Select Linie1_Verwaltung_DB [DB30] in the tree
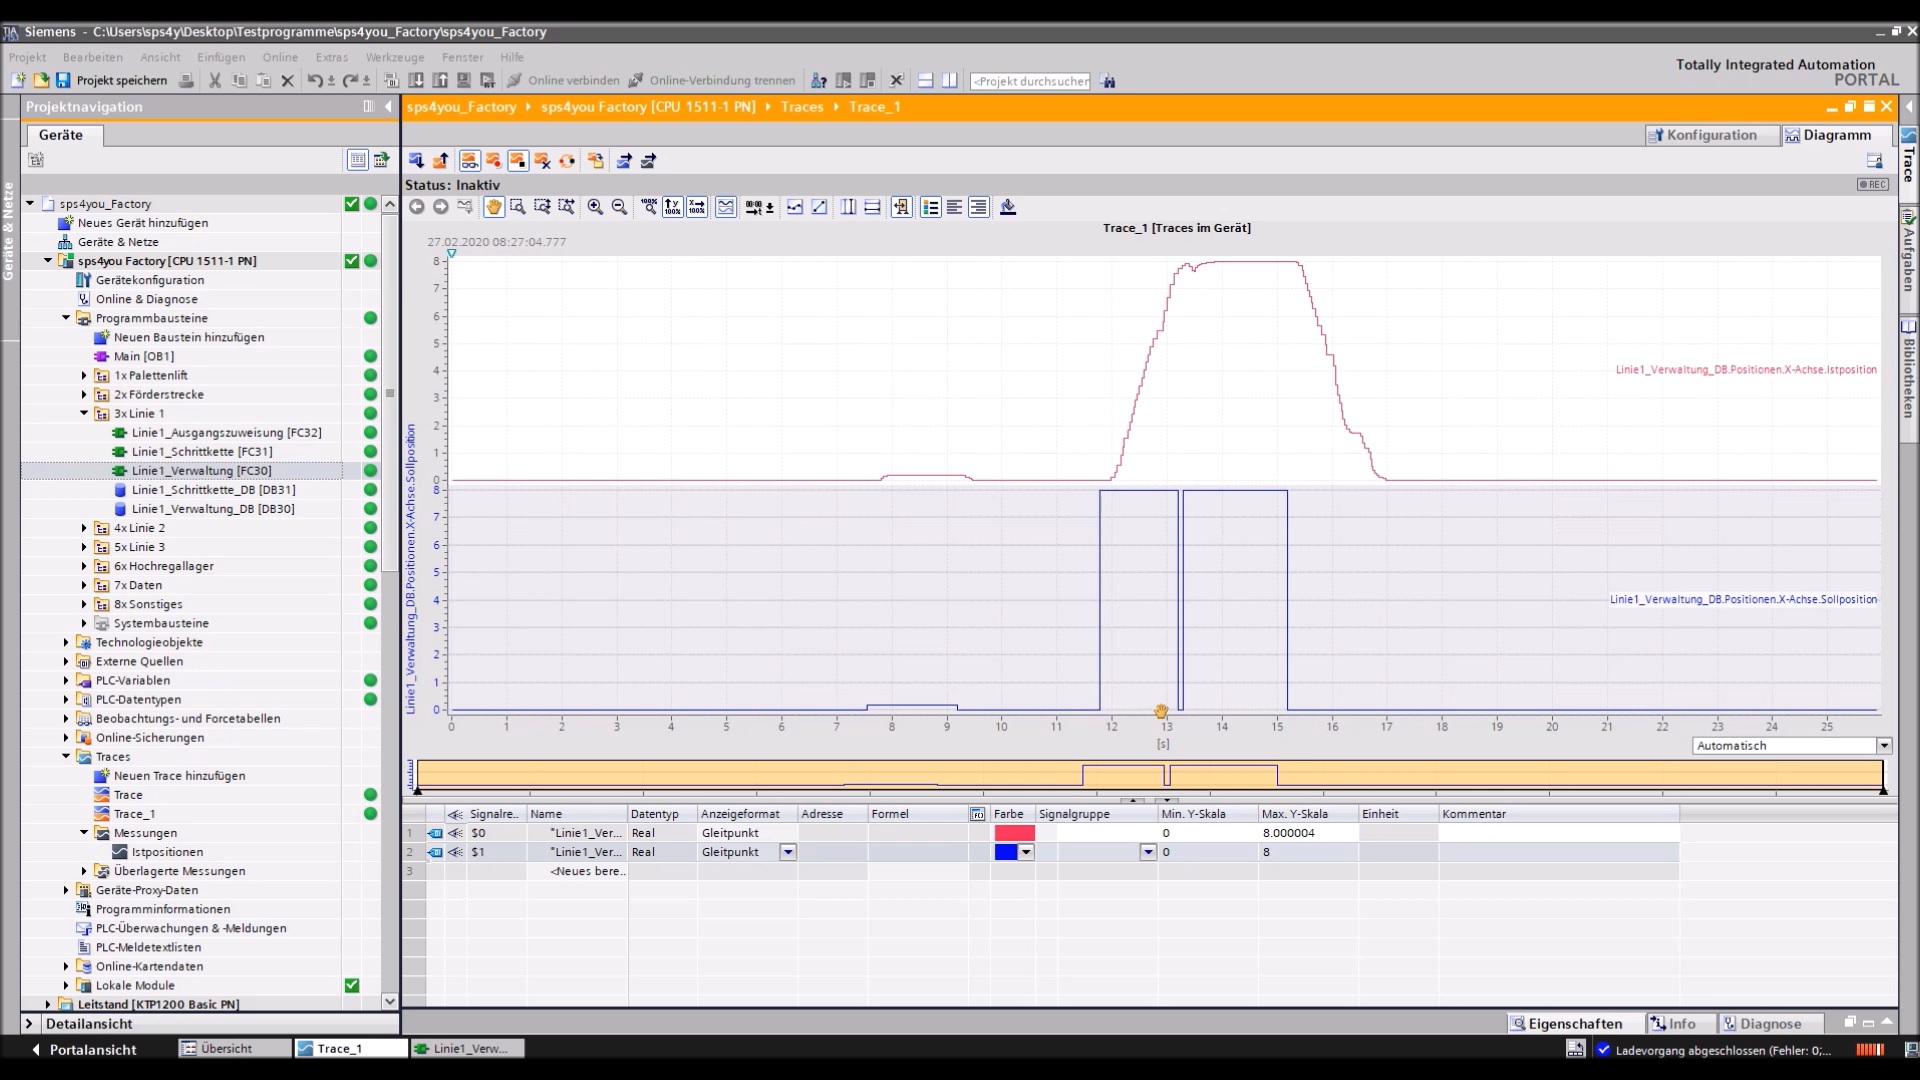 [213, 509]
